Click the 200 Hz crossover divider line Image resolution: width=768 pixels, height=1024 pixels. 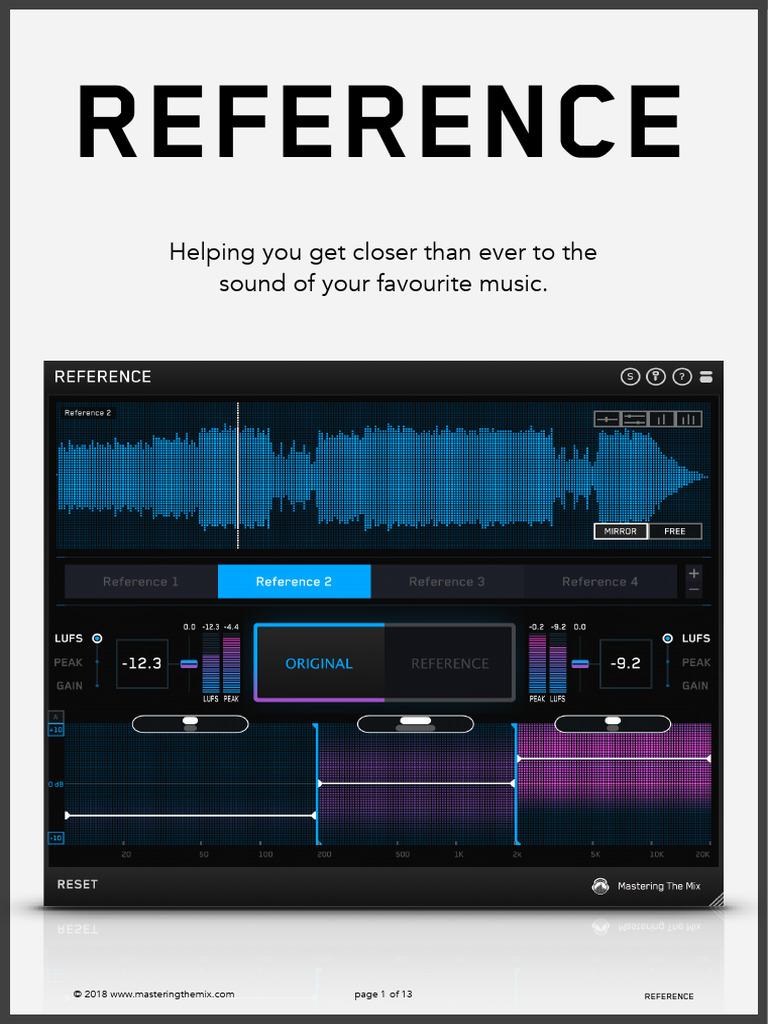pyautogui.click(x=317, y=783)
